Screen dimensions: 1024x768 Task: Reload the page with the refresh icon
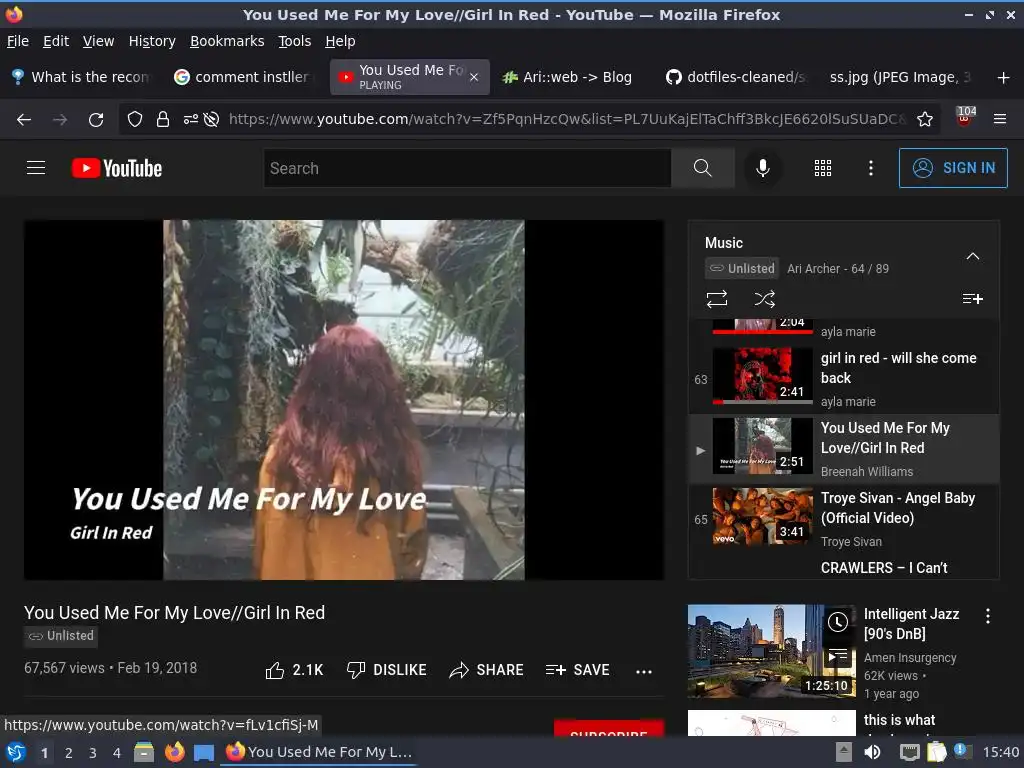pos(96,120)
